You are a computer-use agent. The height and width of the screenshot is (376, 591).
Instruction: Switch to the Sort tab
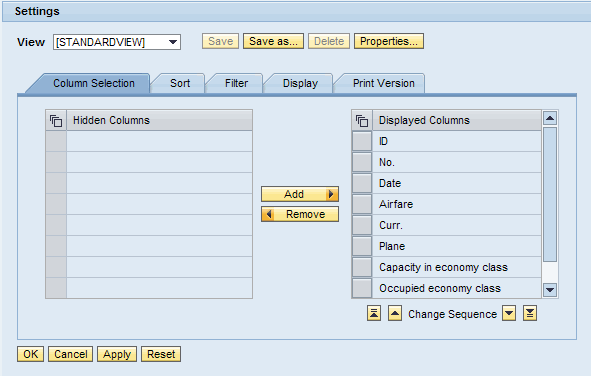[x=180, y=83]
